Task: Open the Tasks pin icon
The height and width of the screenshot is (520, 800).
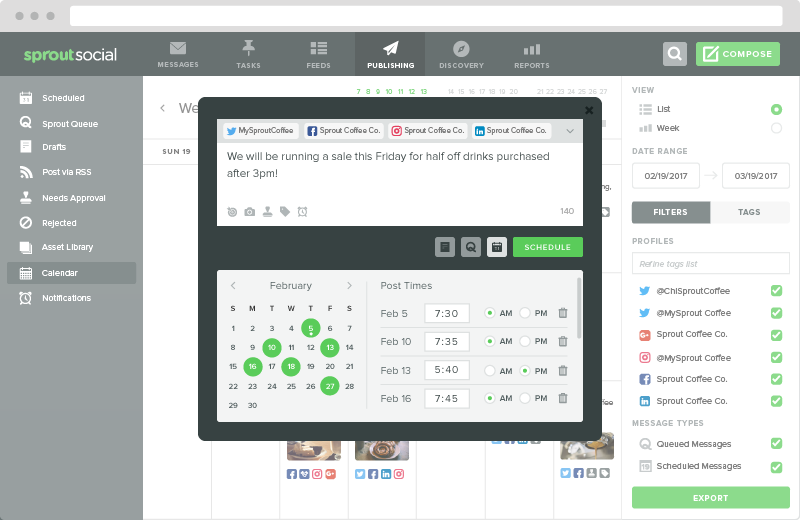Action: (248, 48)
